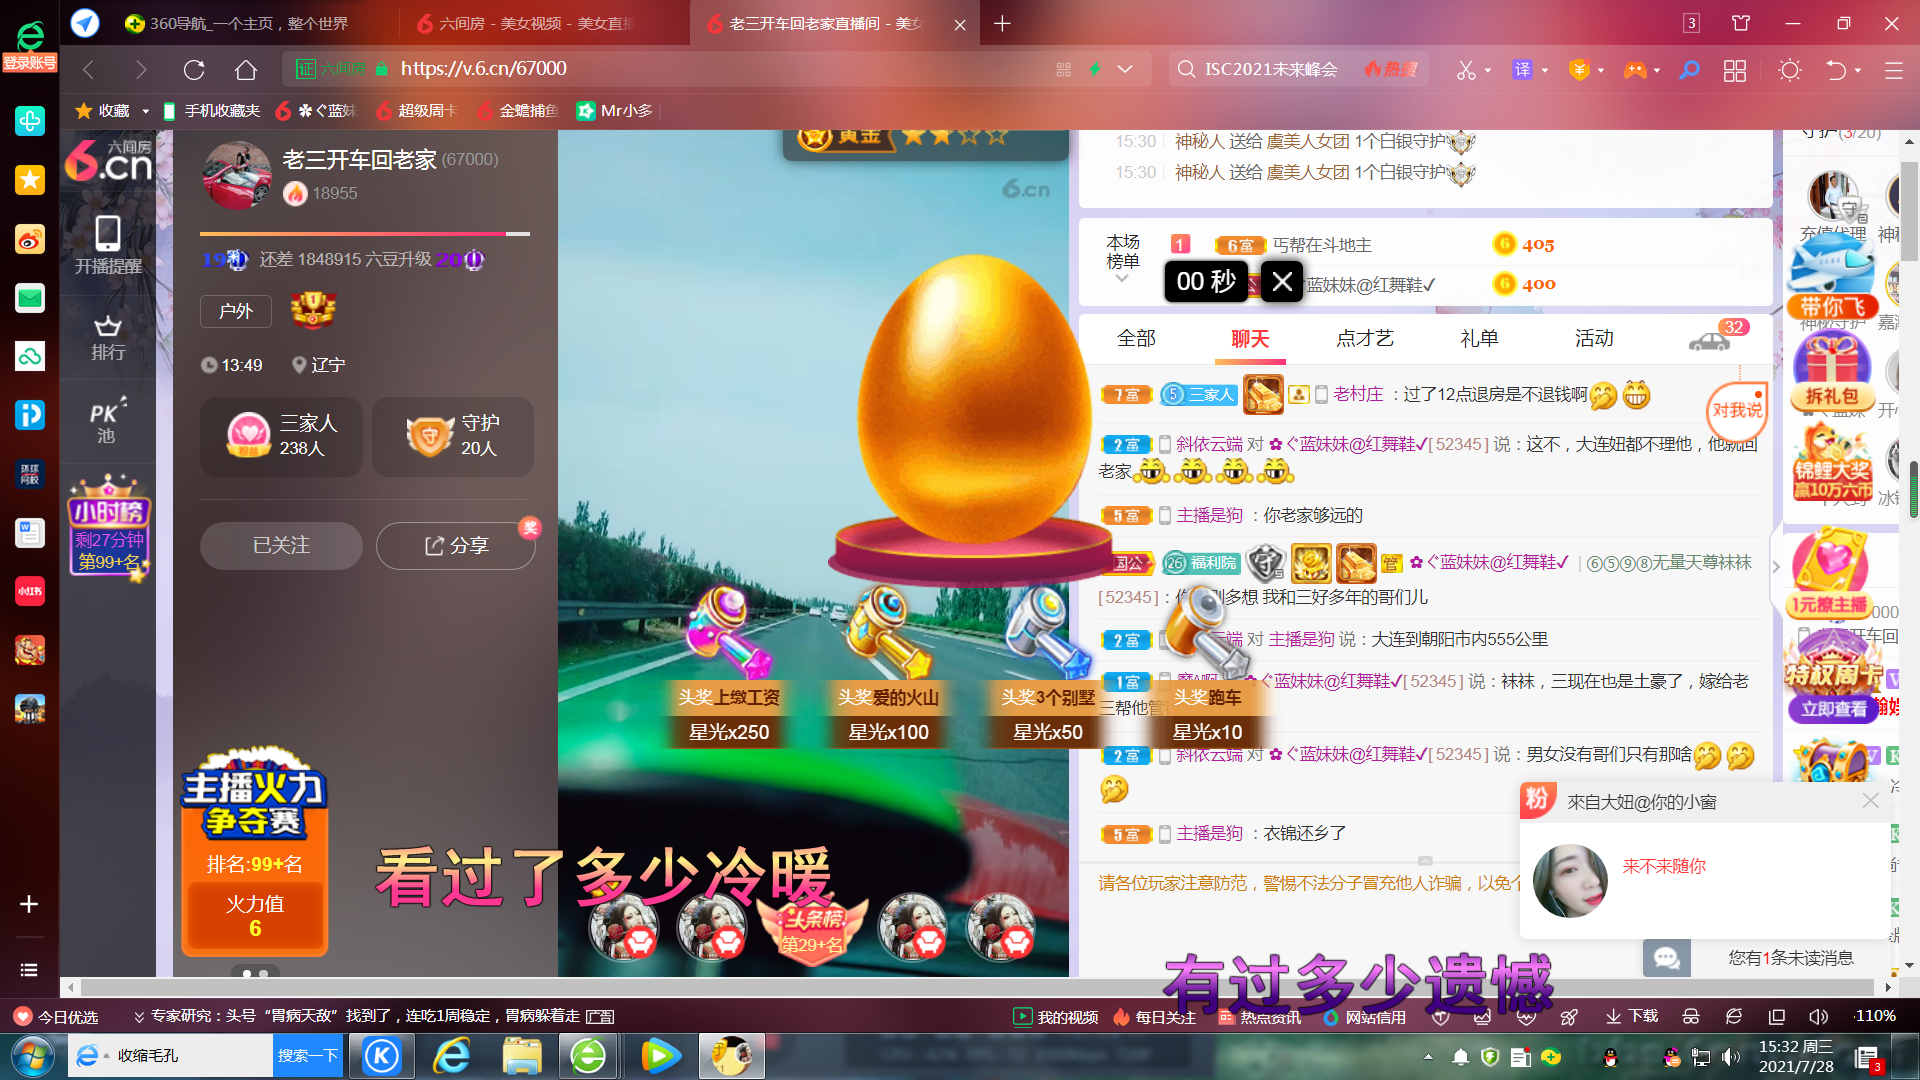1920x1080 pixels.
Task: Open 下载 downloads in status bar
Action: 1632,1017
